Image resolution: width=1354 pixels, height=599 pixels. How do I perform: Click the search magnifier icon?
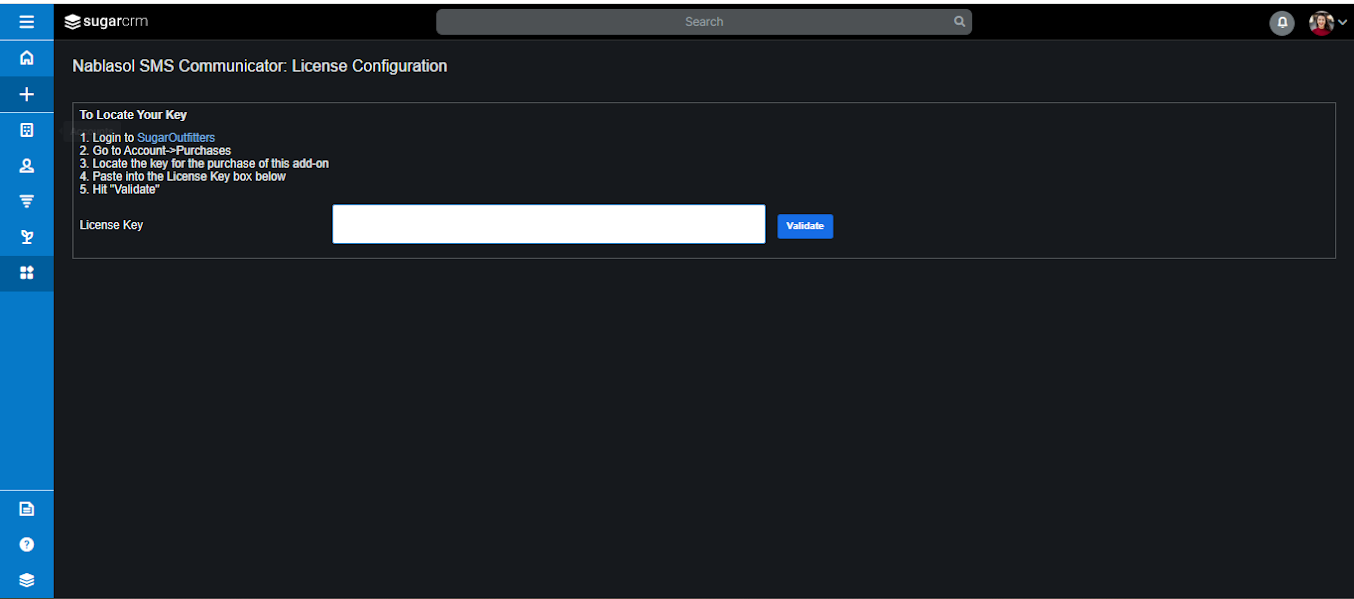click(959, 21)
